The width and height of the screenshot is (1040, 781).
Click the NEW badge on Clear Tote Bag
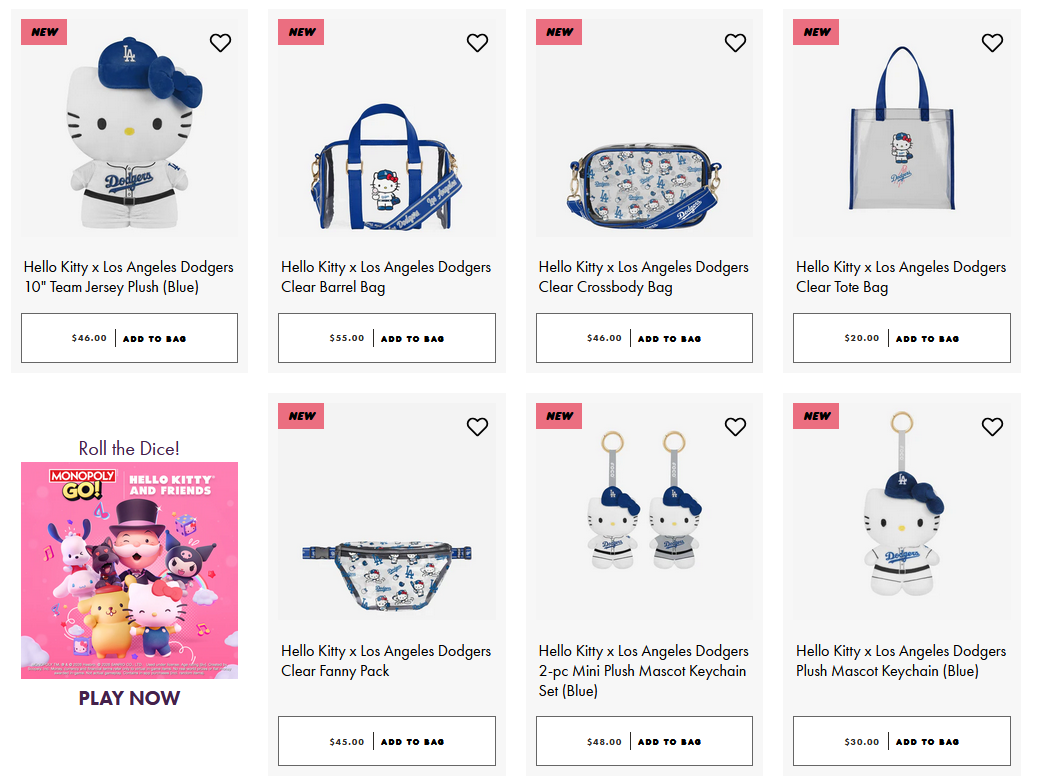tap(816, 32)
